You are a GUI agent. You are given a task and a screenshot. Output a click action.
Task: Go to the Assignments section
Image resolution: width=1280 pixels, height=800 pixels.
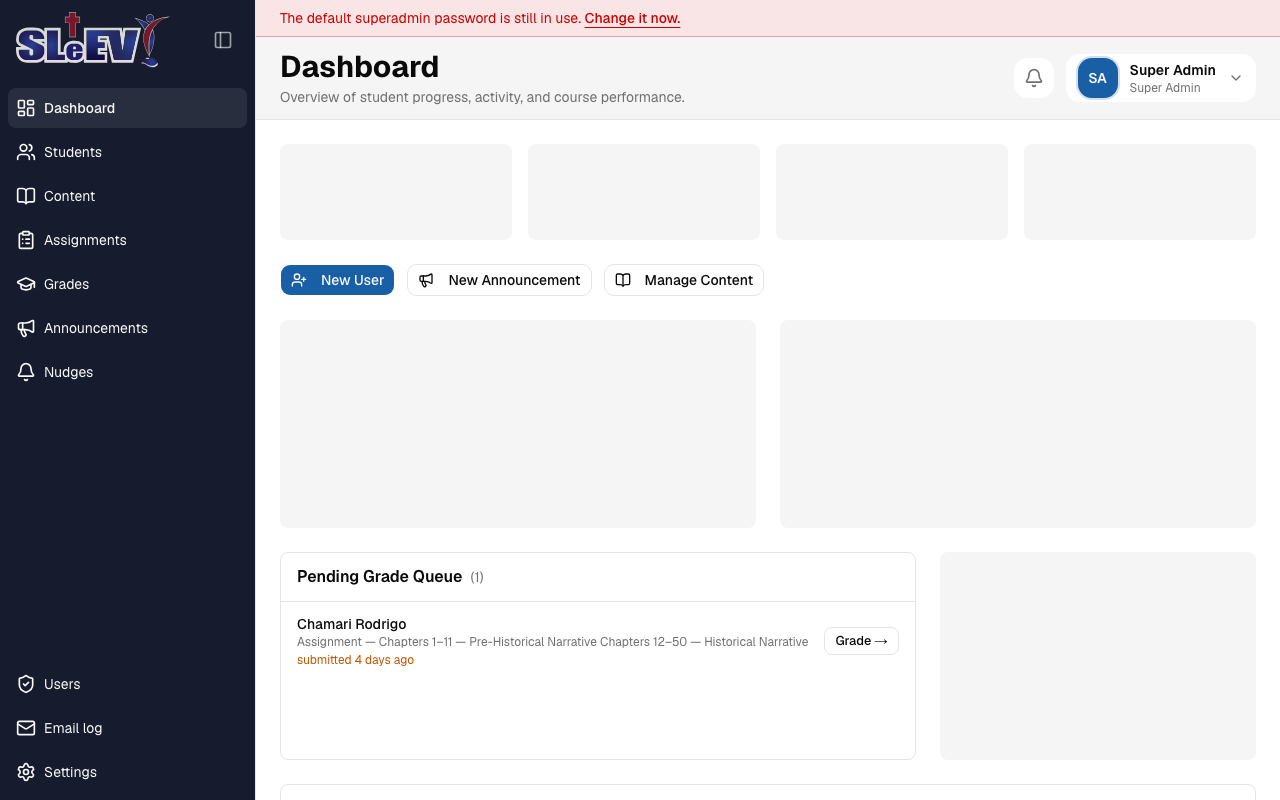127,240
